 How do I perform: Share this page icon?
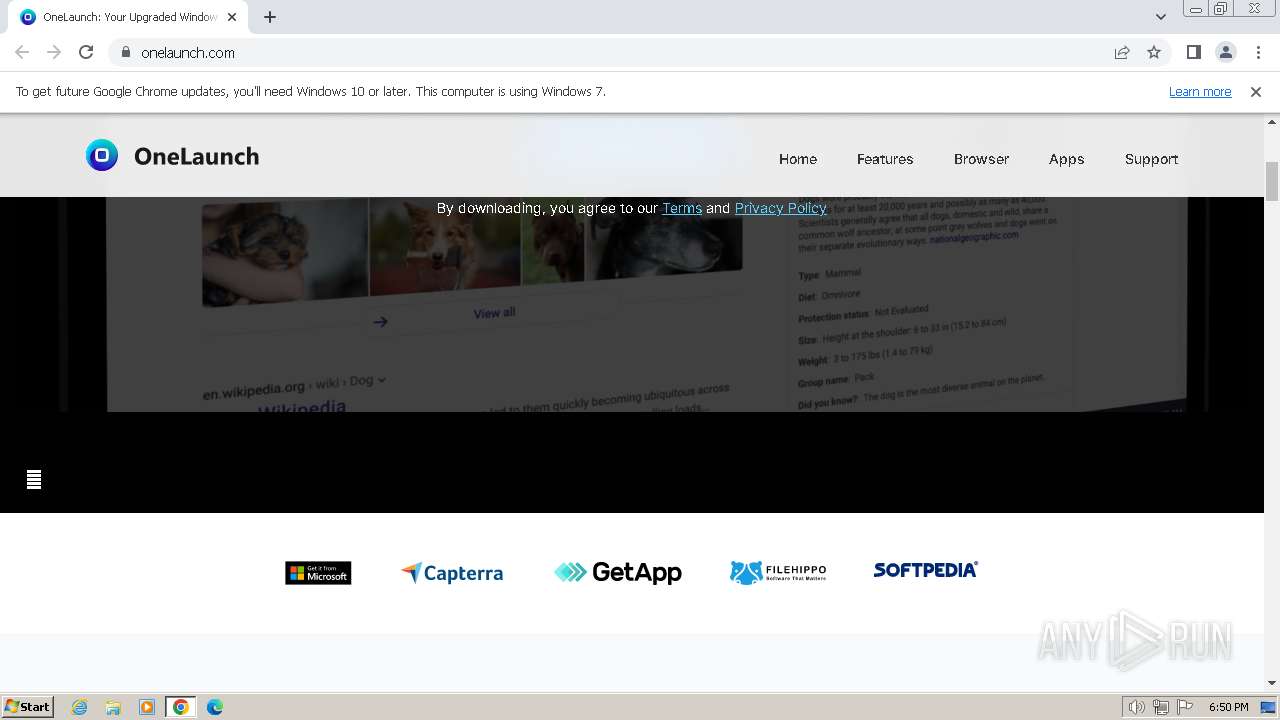click(x=1122, y=52)
